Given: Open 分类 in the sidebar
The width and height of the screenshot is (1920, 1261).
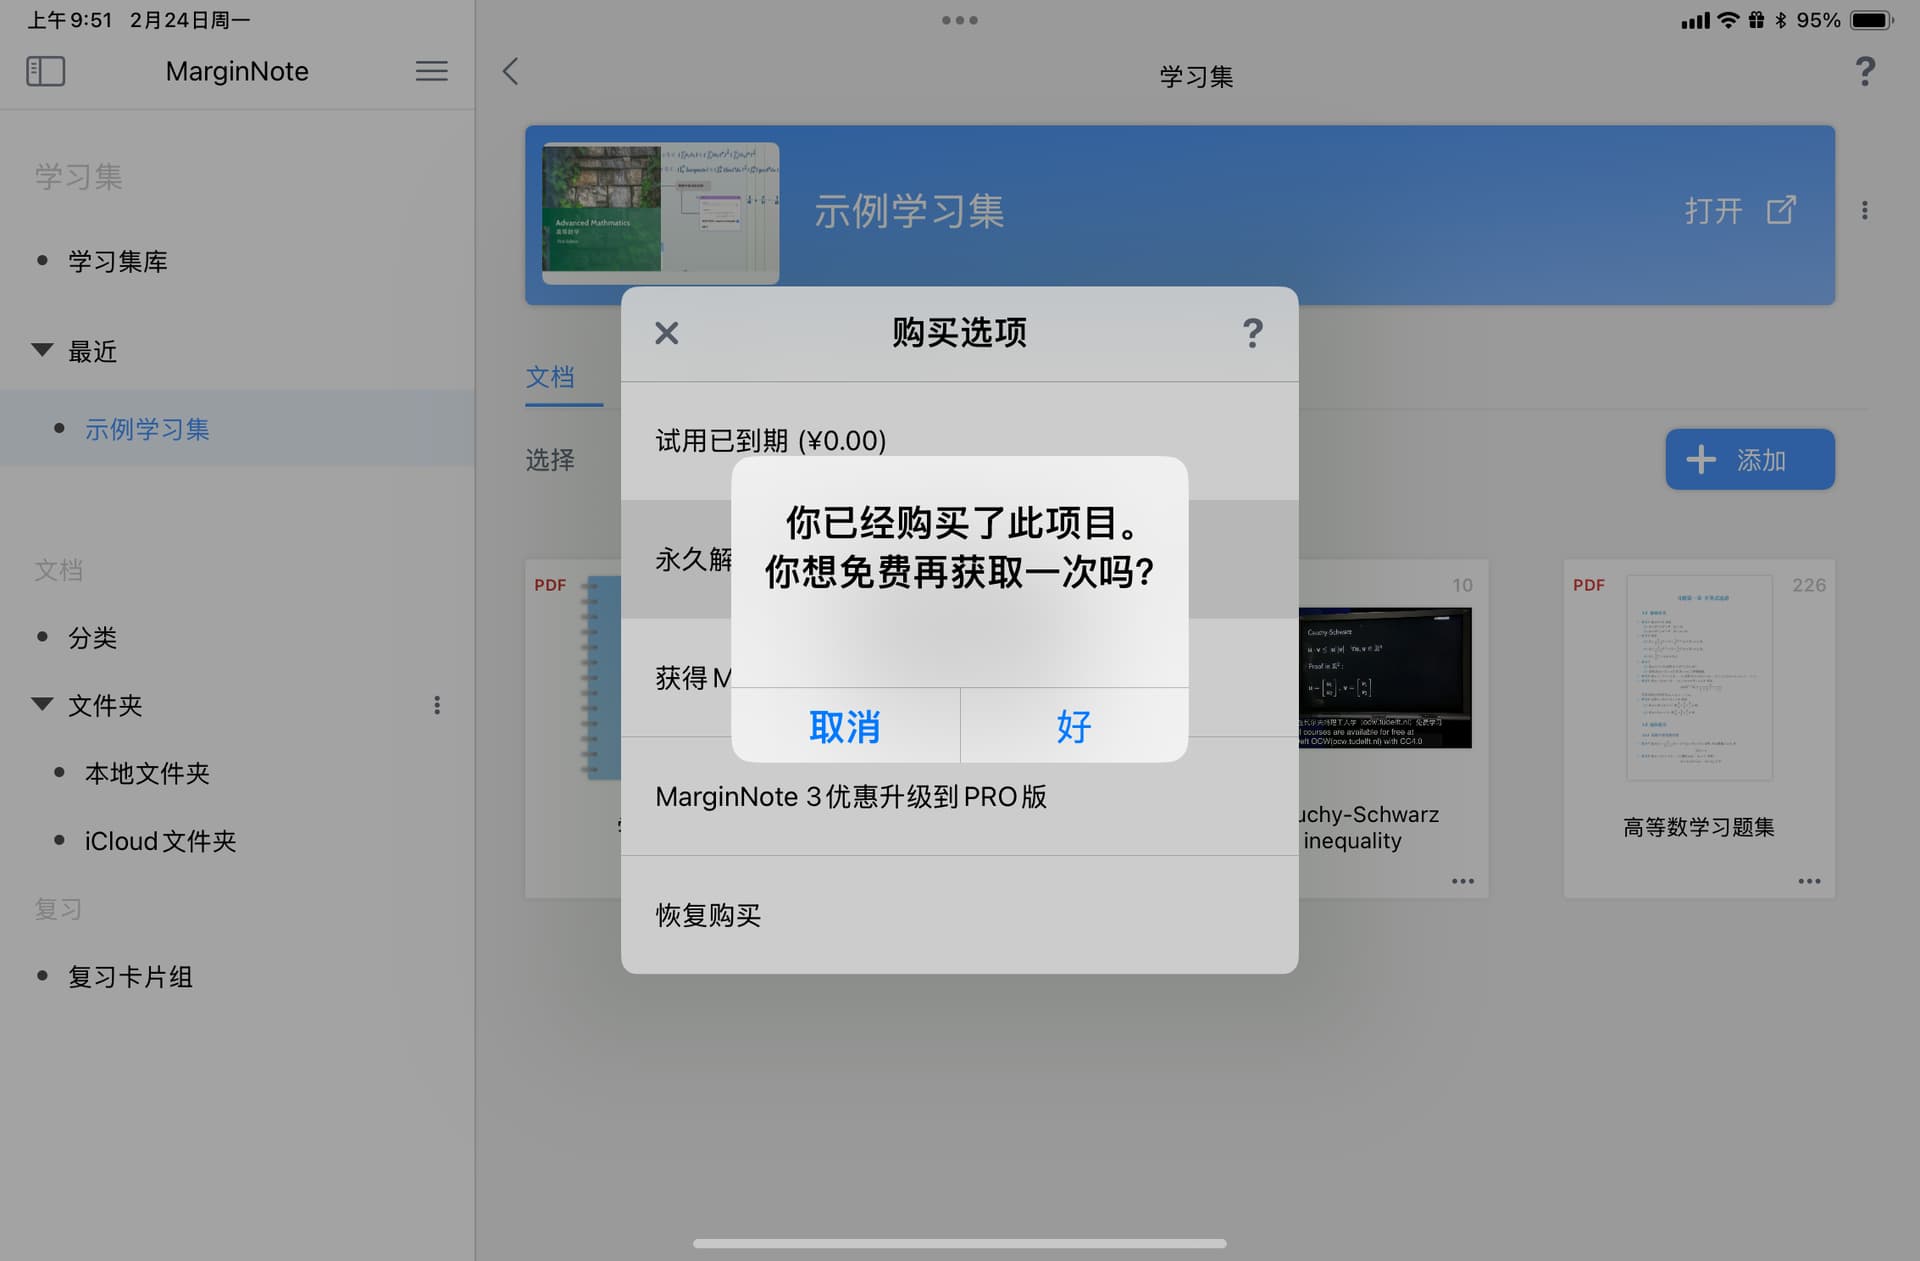Looking at the screenshot, I should 93,638.
